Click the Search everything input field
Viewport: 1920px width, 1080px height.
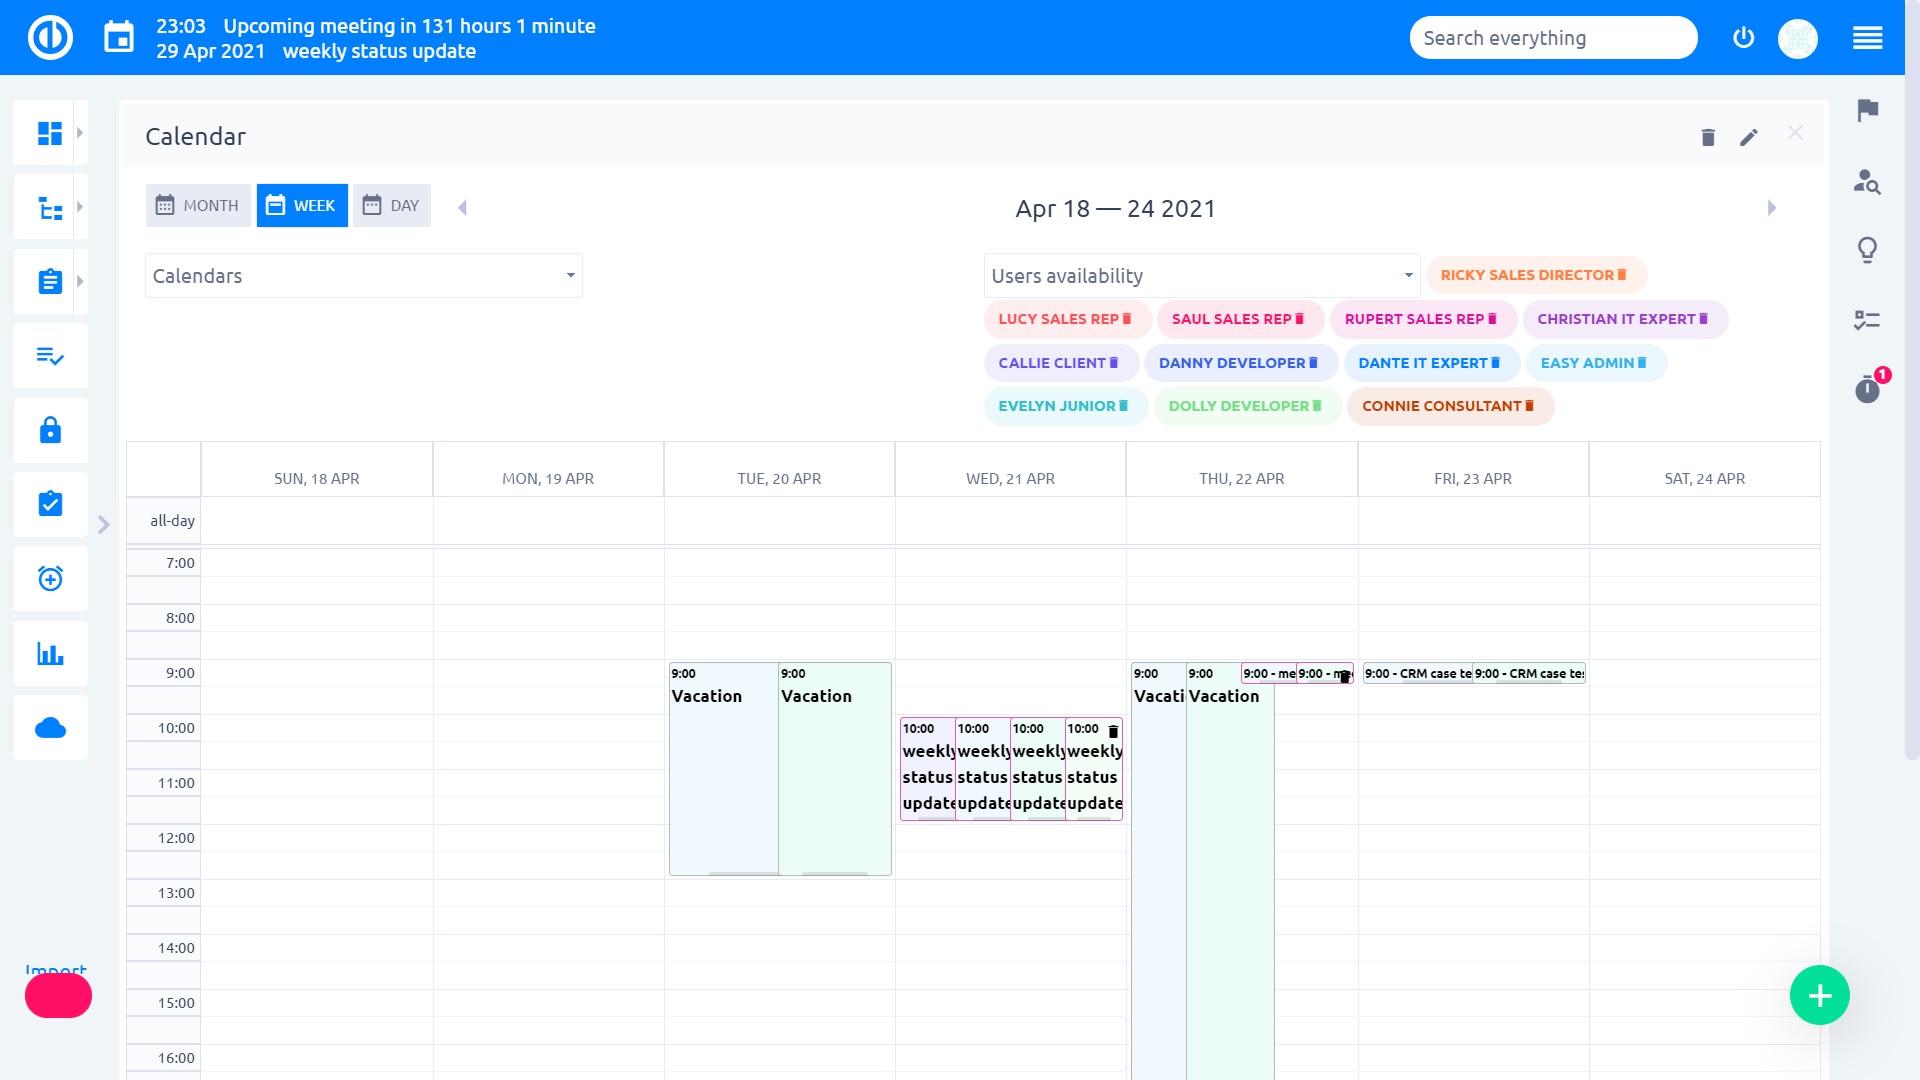pos(1552,37)
